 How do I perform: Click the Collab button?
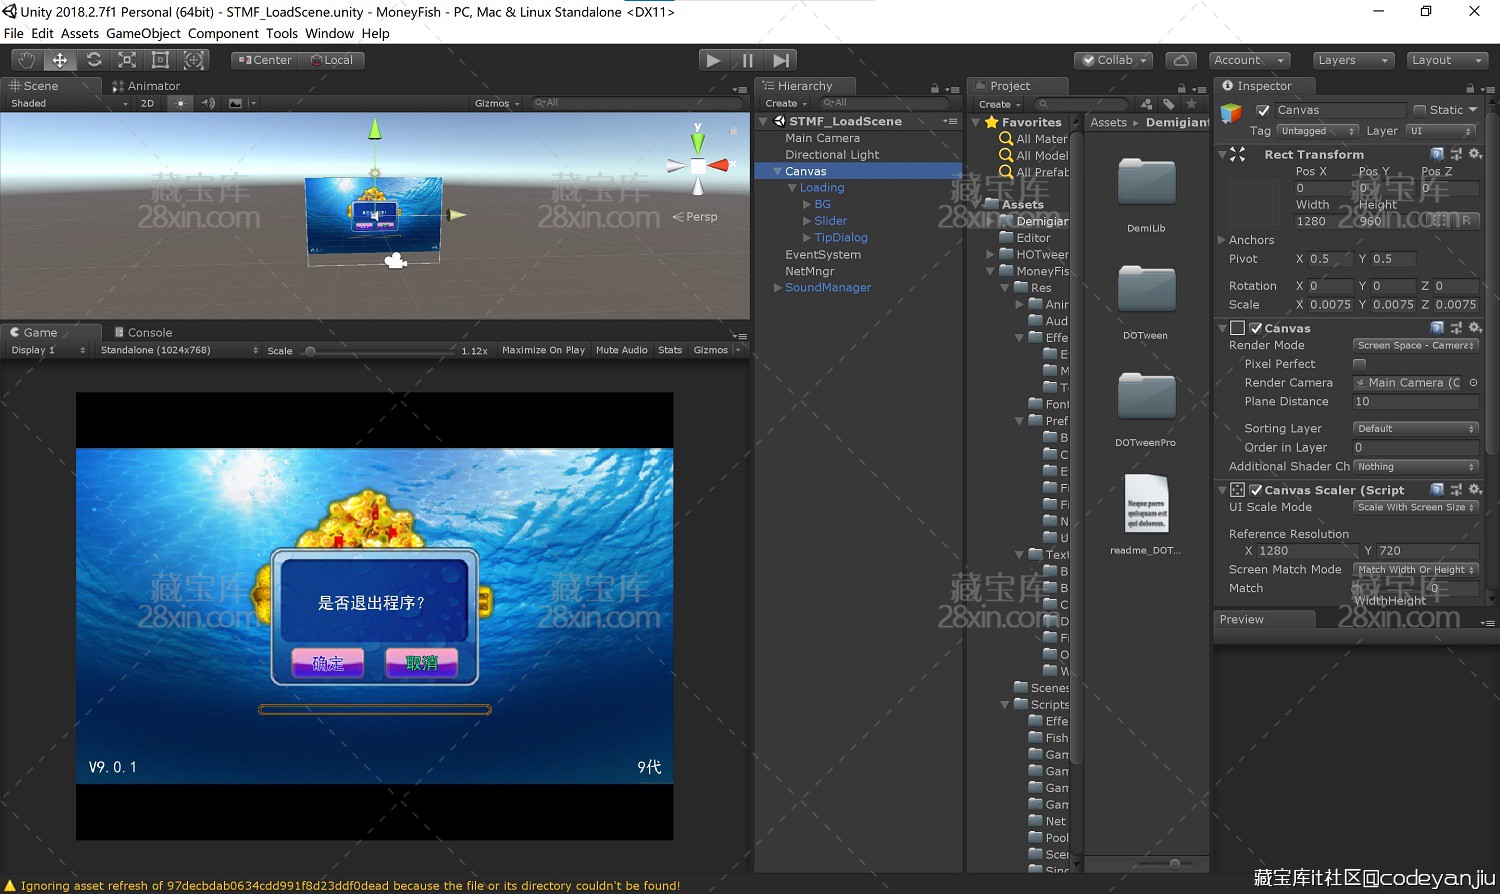click(x=1113, y=60)
